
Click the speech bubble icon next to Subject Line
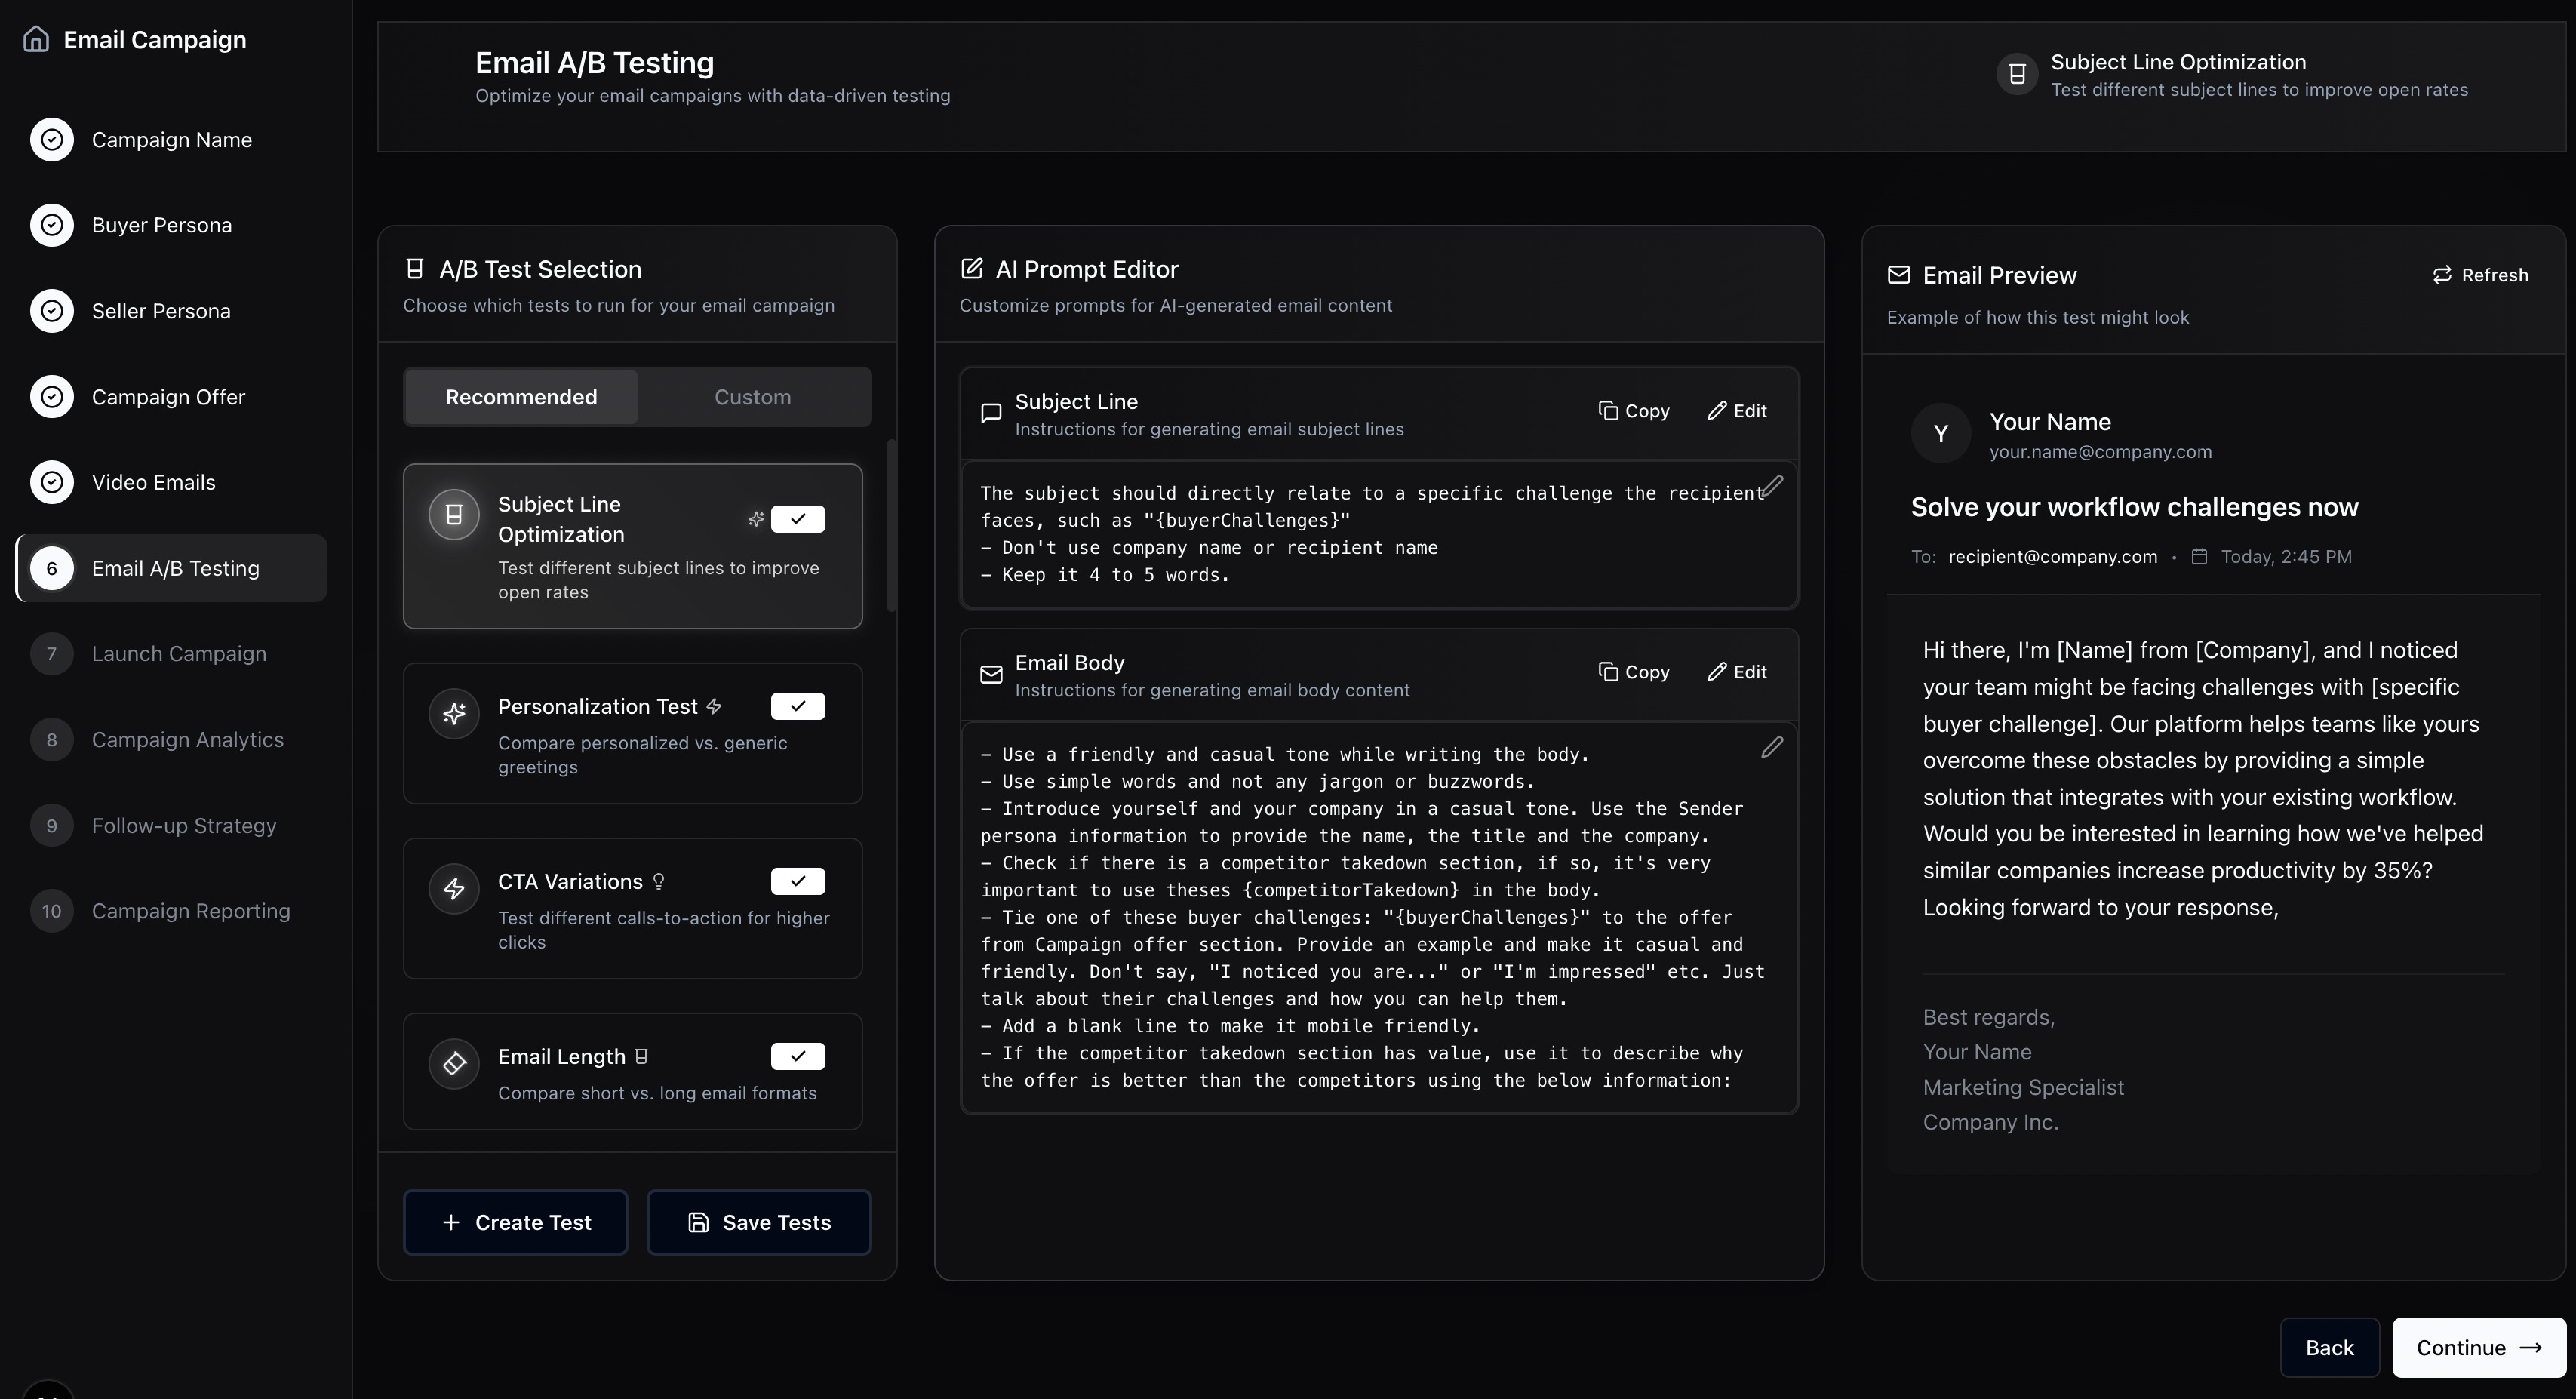991,413
